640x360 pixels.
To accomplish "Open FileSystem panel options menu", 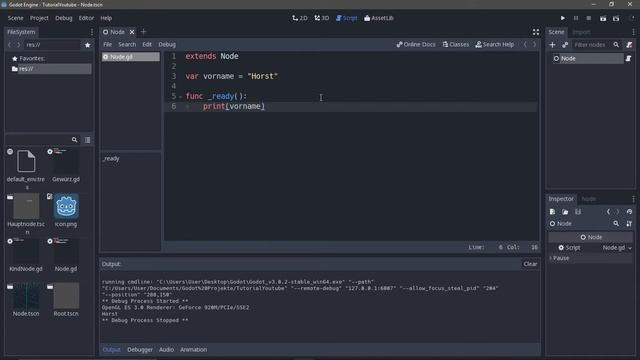I will tap(91, 32).
